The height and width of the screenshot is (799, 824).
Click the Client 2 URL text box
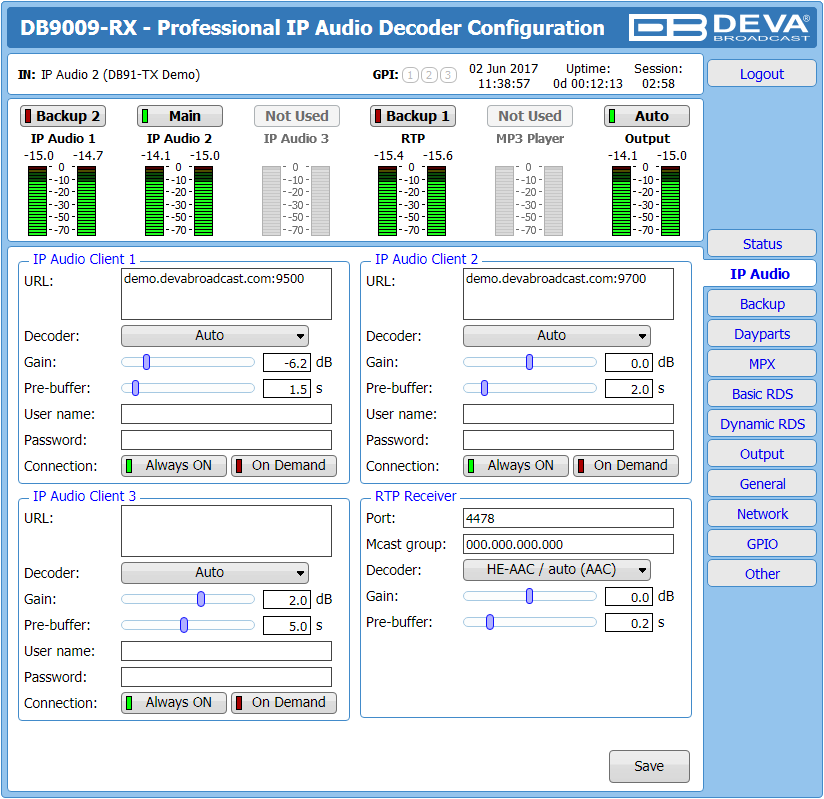568,294
